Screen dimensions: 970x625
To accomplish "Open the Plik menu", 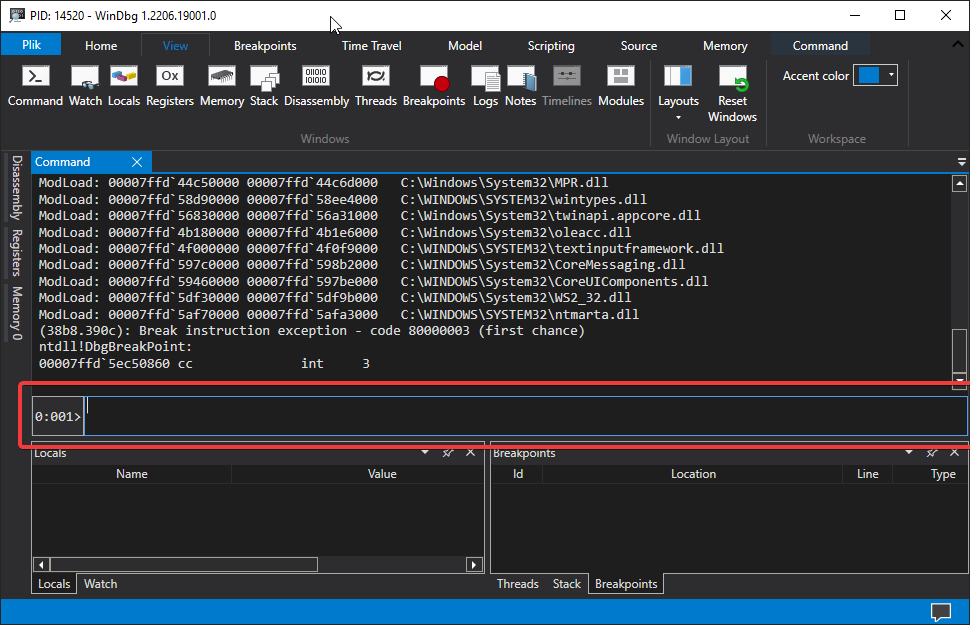I will [31, 45].
